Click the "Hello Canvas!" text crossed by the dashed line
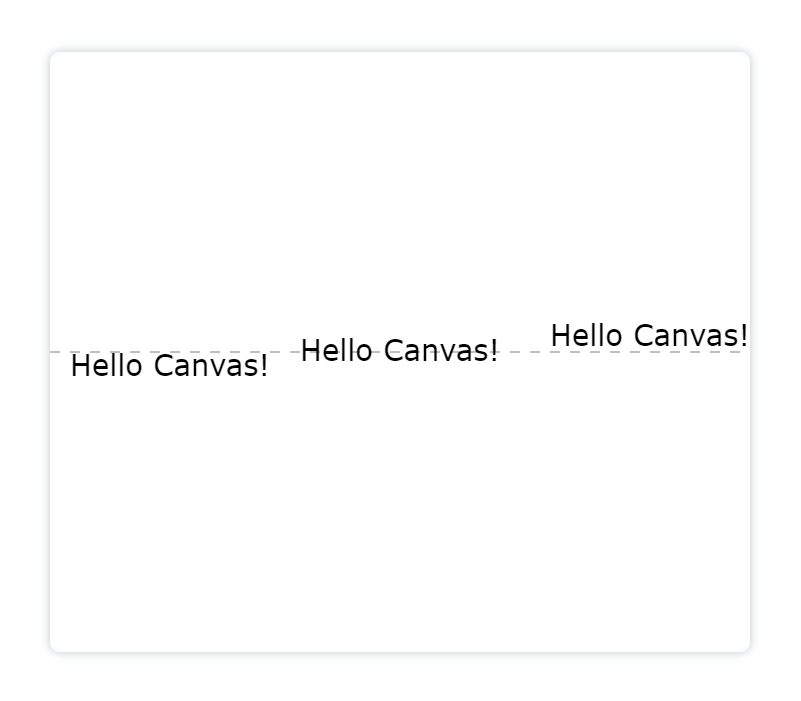801x701 pixels. [399, 350]
